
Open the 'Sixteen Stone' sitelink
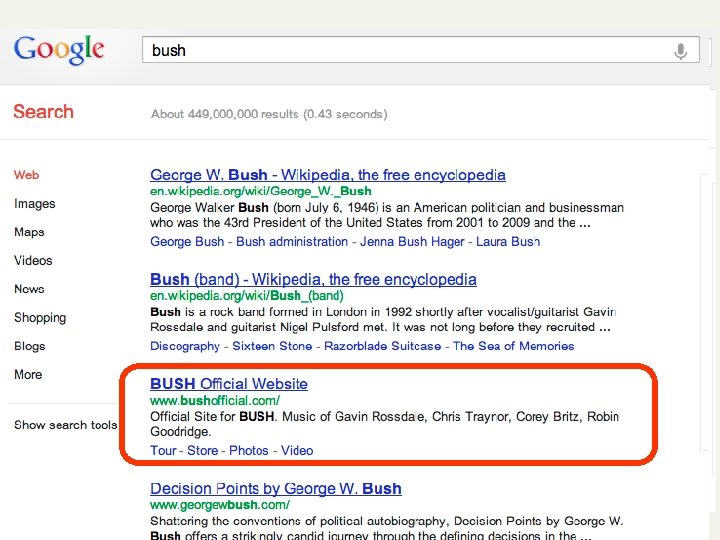272,346
